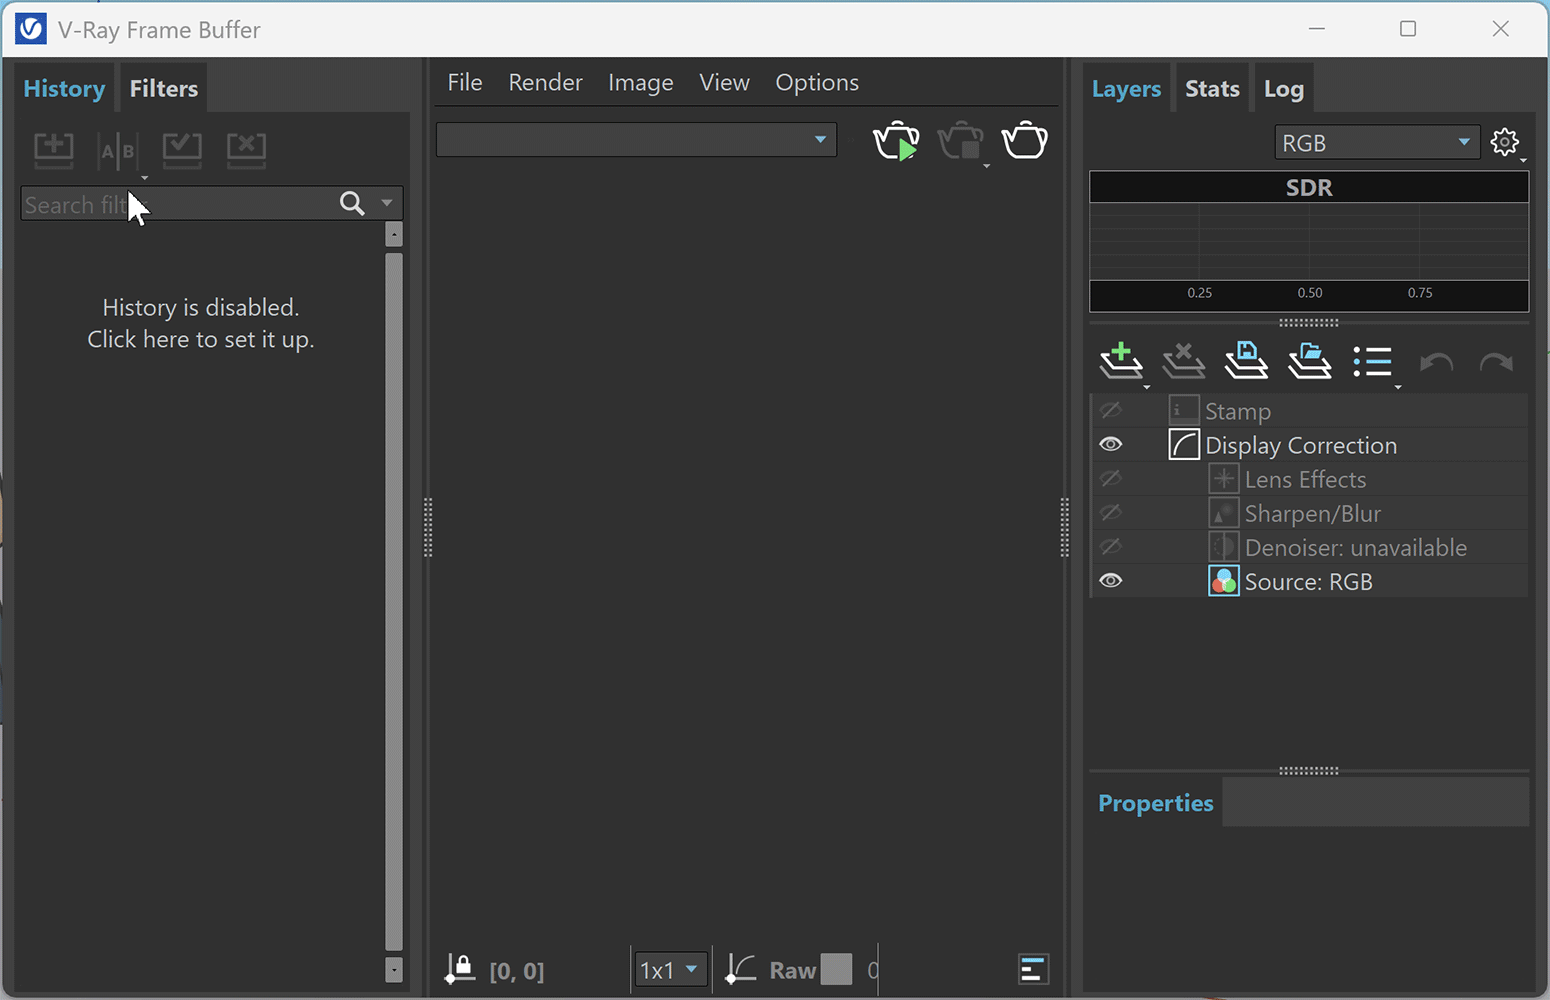Click the Create layer plus icon
The height and width of the screenshot is (1000, 1550).
point(1121,361)
